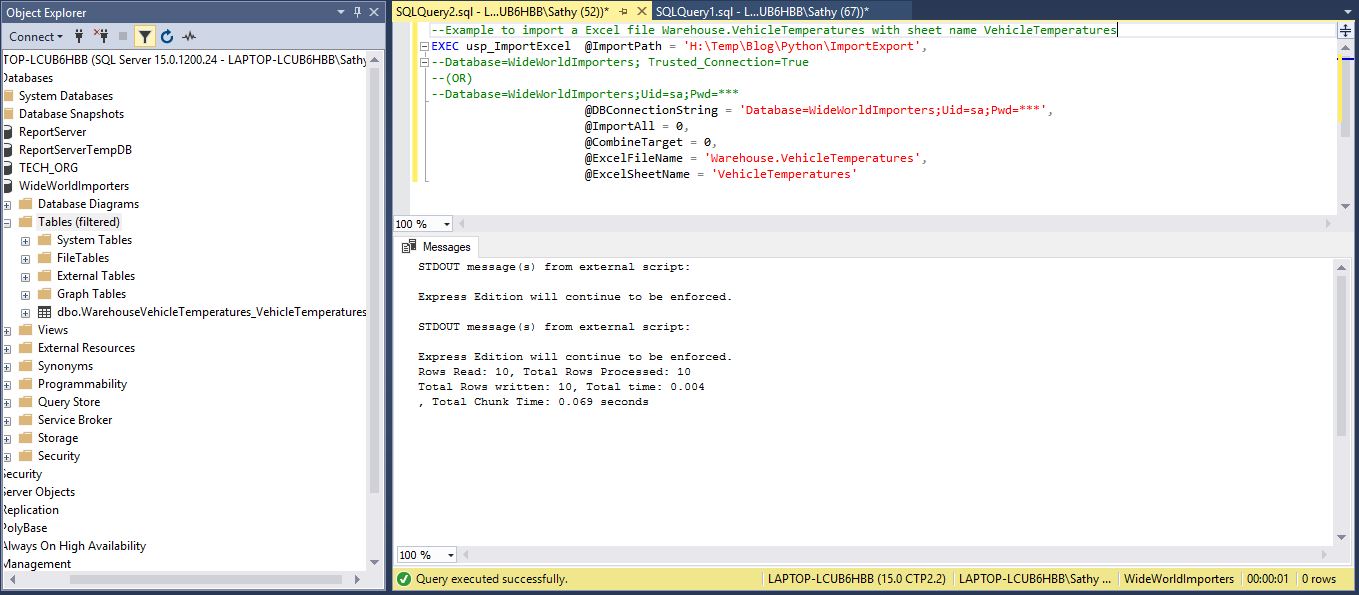Click the Graph Tables folder icon
Screen dimensions: 1359x595
pyautogui.click(x=44, y=294)
